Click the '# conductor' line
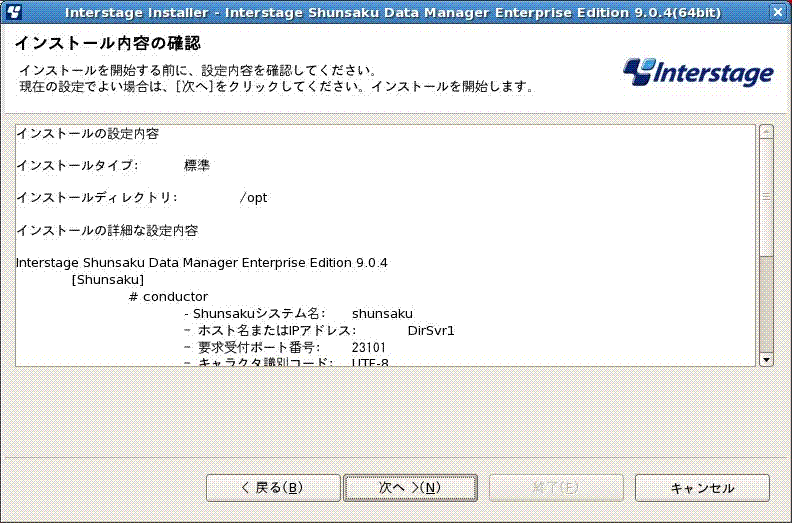The width and height of the screenshot is (792, 523). 168,297
